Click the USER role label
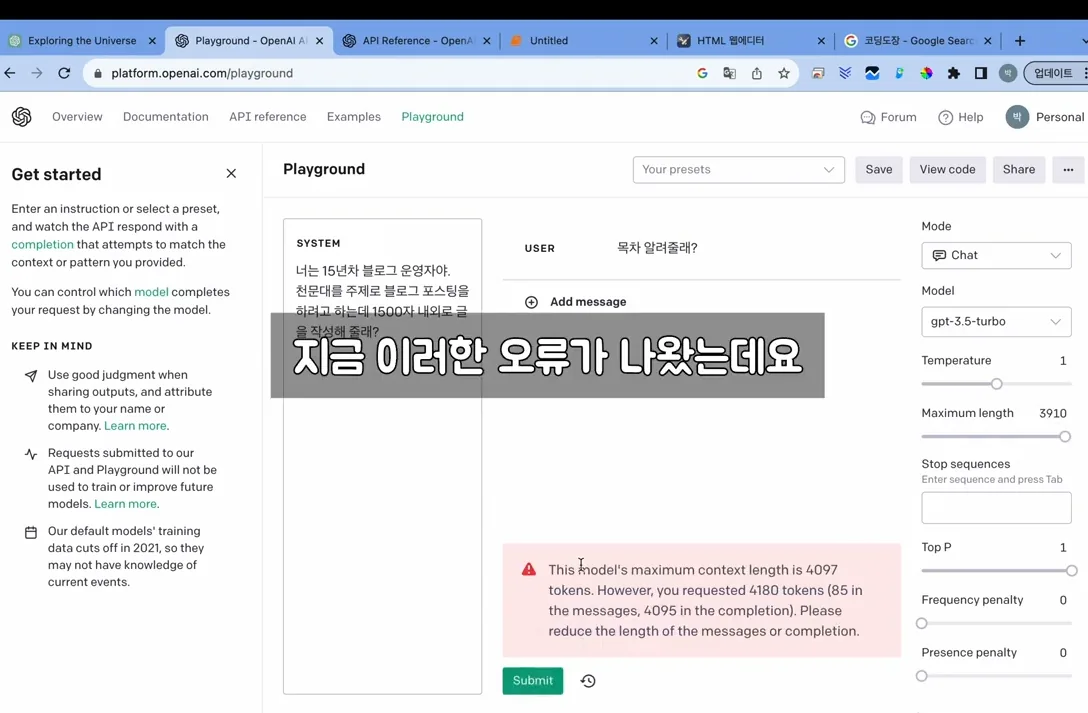Screen dimensions: 1088x713 click(x=539, y=248)
